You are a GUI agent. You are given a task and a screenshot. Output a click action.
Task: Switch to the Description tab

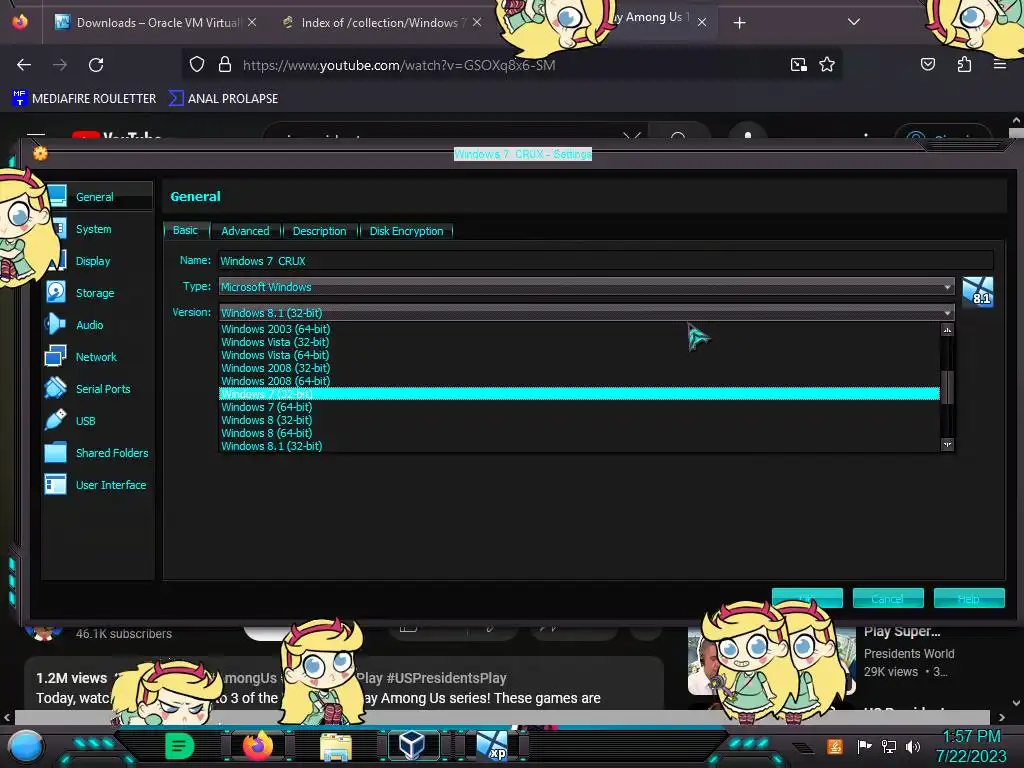pos(319,231)
